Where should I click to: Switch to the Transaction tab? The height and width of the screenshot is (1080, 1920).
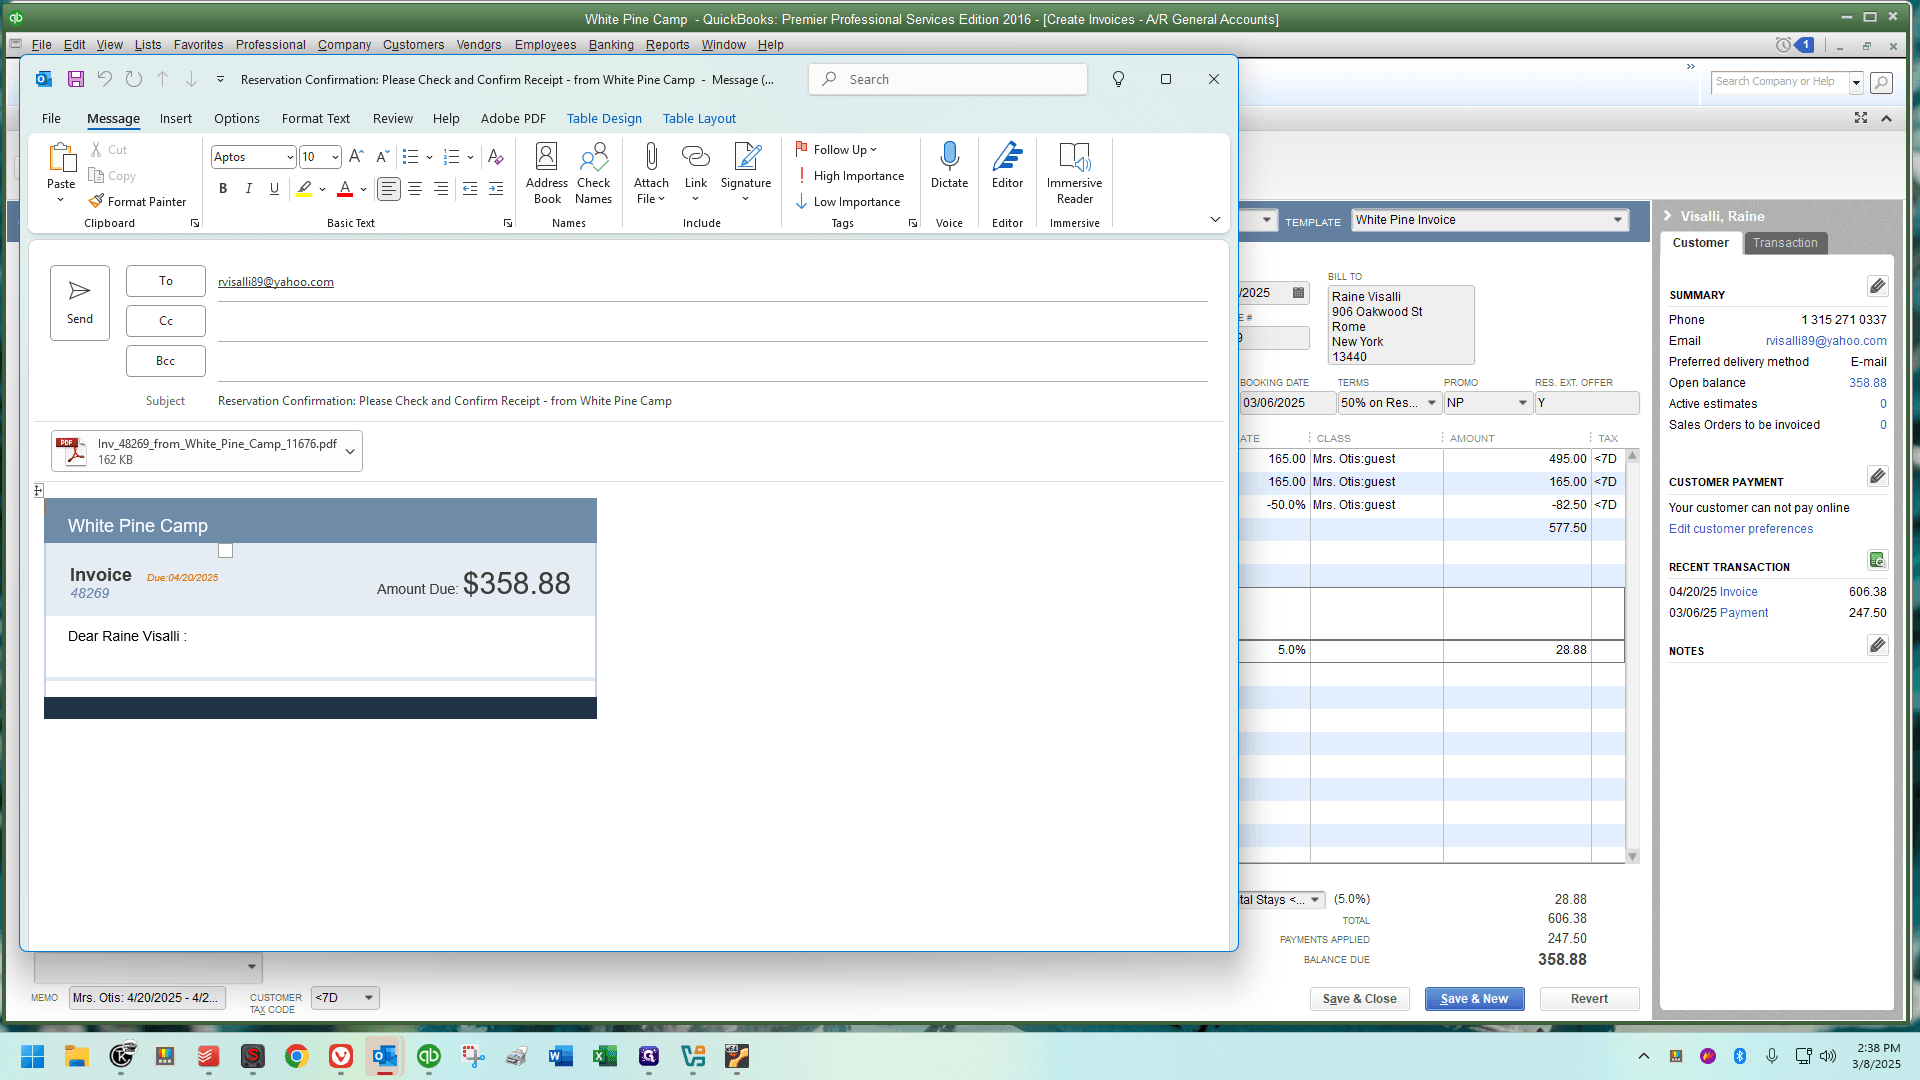pos(1785,243)
